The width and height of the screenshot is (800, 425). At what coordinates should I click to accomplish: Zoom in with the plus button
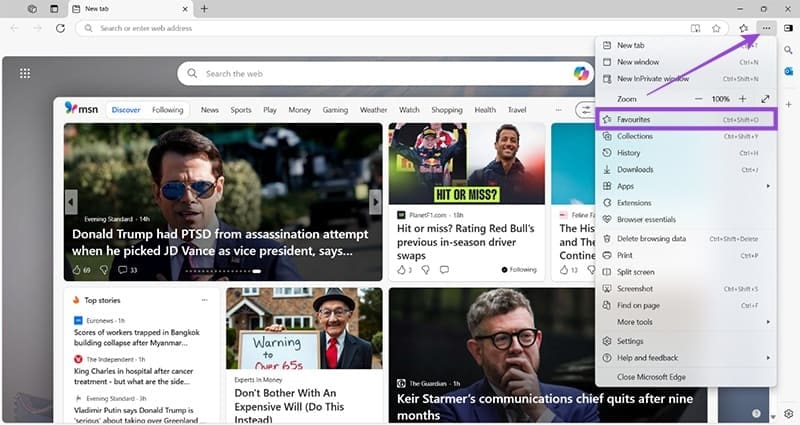pos(742,99)
